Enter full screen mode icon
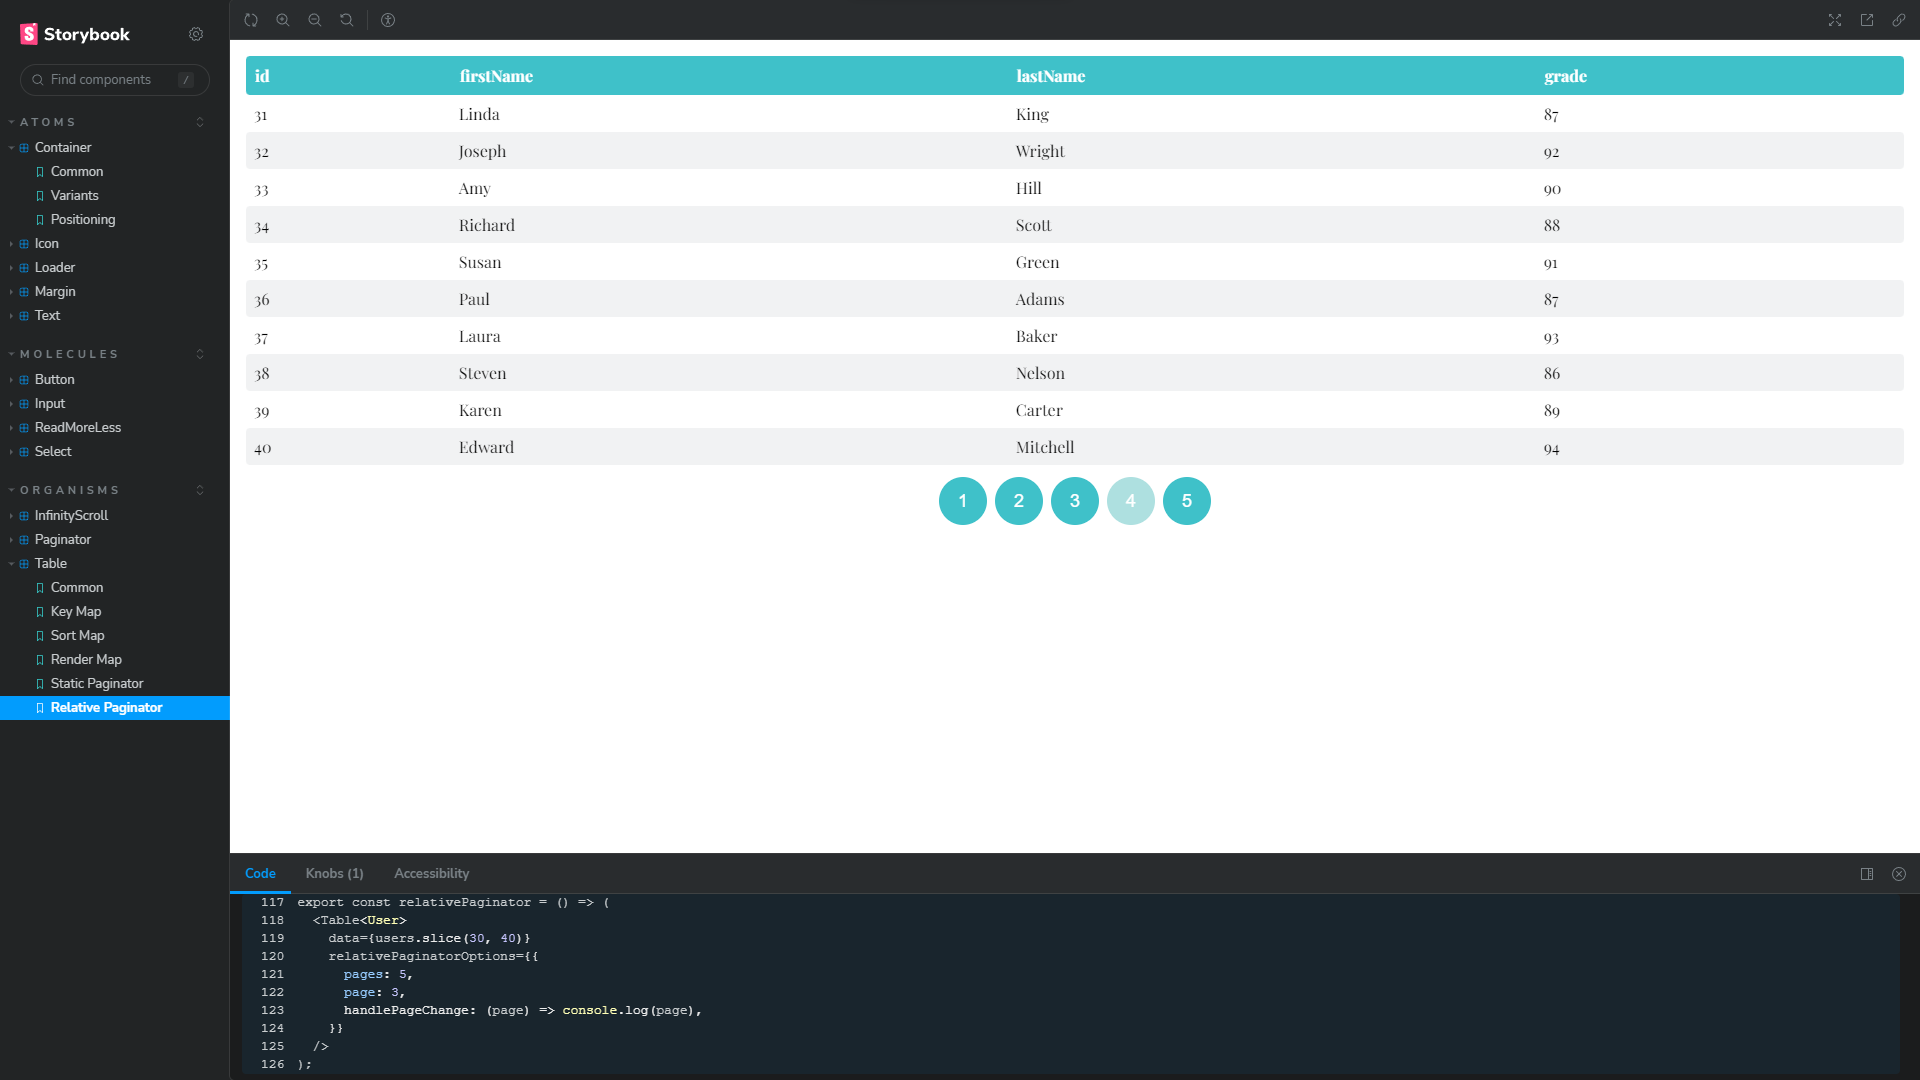This screenshot has width=1920, height=1080. (1835, 20)
